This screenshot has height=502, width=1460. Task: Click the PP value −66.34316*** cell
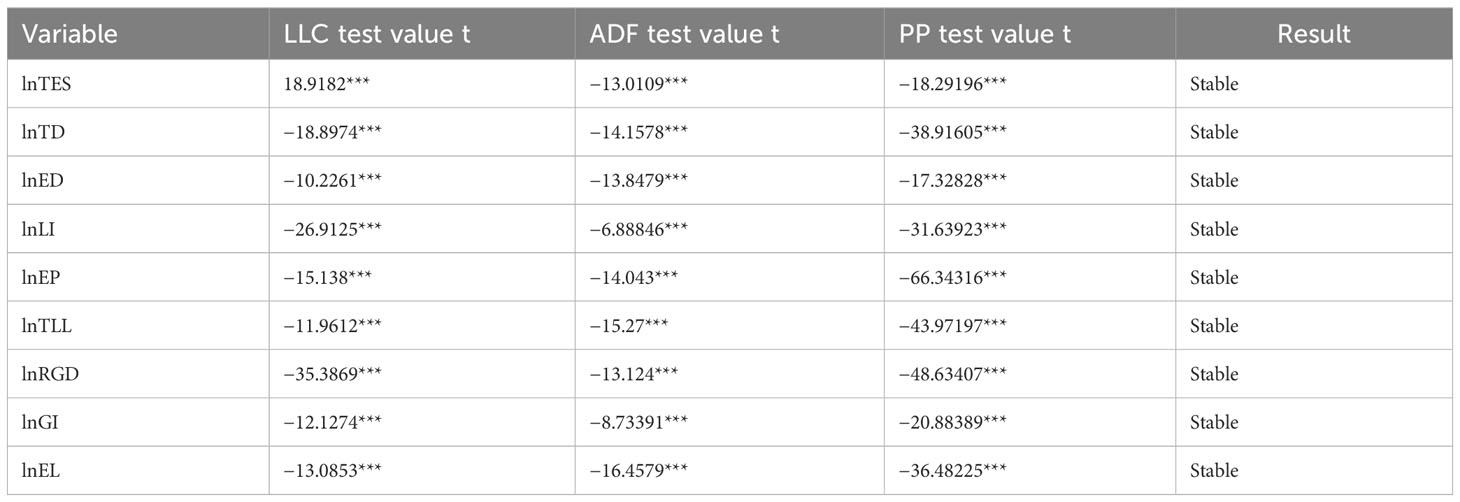click(x=952, y=278)
